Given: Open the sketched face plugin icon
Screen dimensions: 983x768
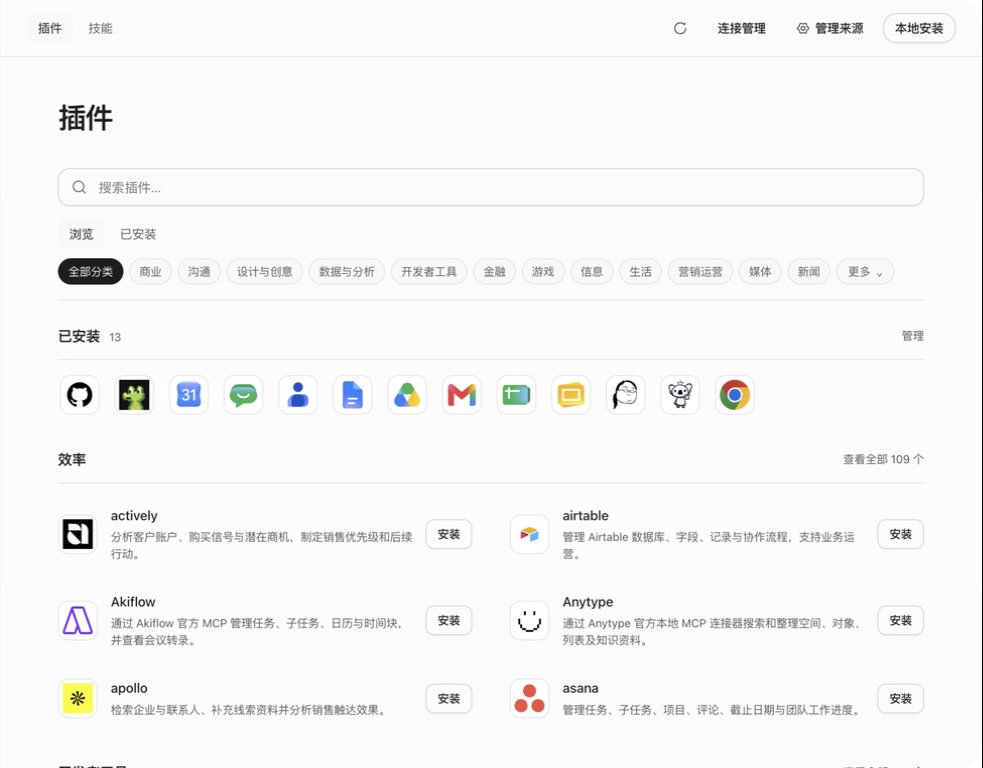Looking at the screenshot, I should [626, 395].
